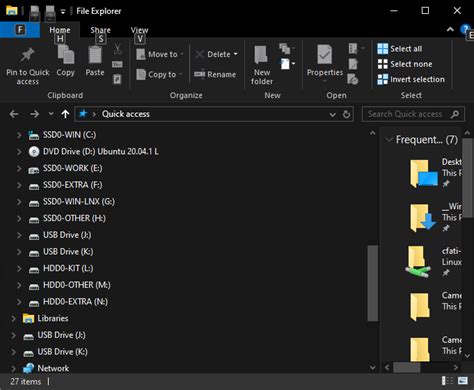The height and width of the screenshot is (390, 474).
Task: Open the New item menu icon
Action: coord(288,64)
